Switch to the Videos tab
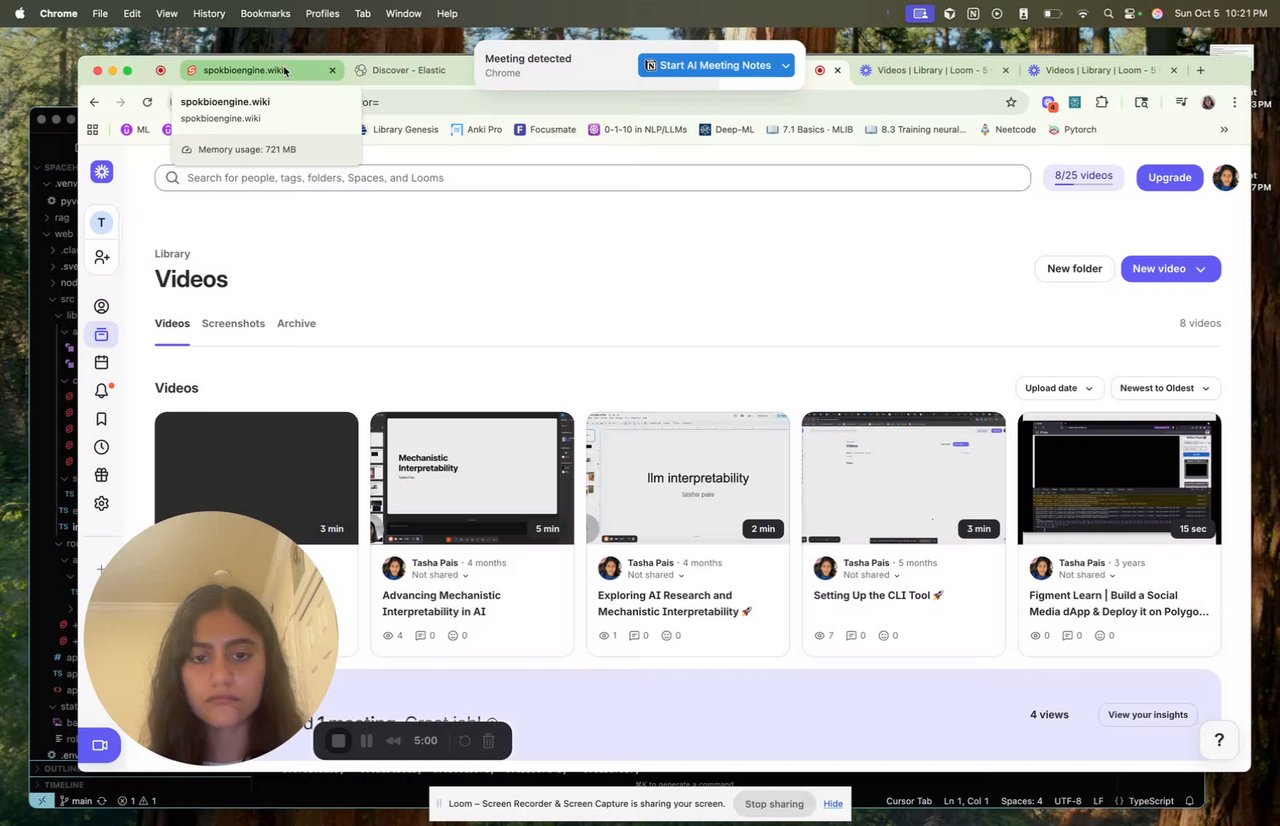Screen dimensions: 1280x826 click(x=172, y=324)
